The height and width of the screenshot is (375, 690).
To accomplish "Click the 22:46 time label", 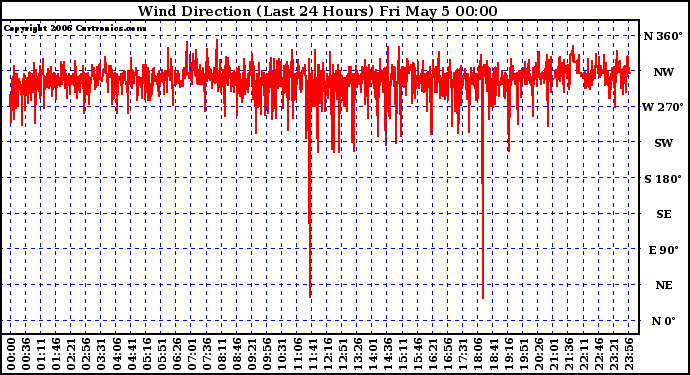I will [598, 354].
